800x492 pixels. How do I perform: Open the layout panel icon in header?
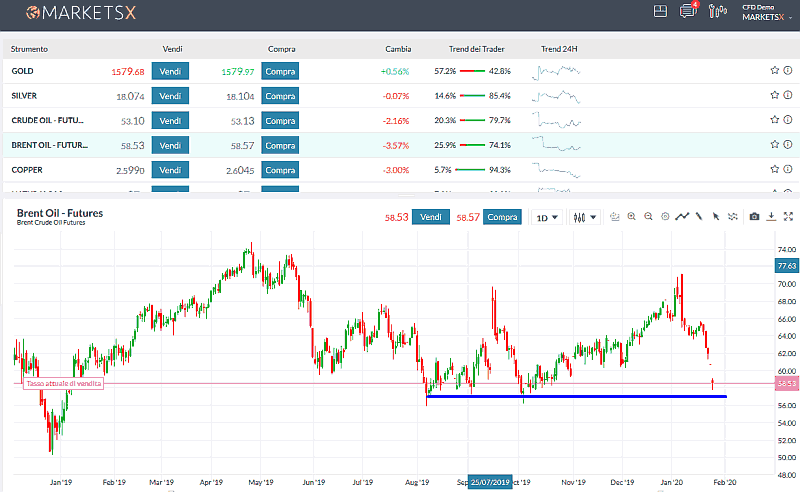pyautogui.click(x=660, y=12)
